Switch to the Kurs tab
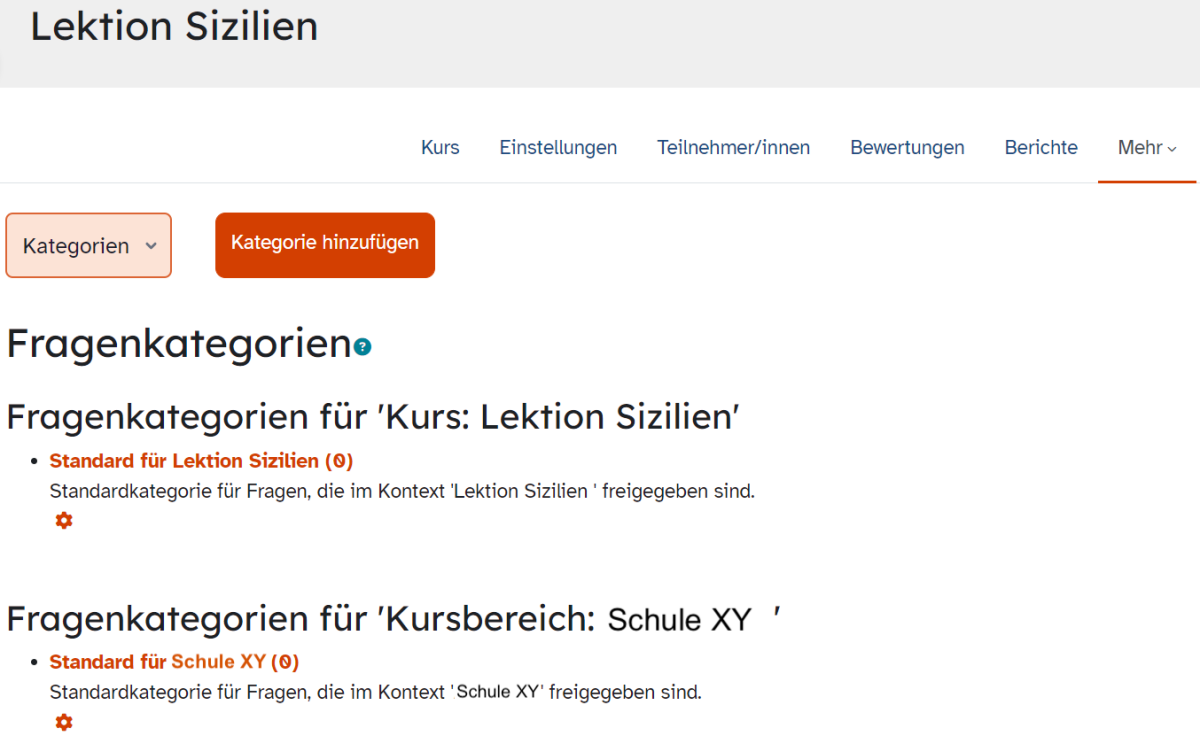 pyautogui.click(x=440, y=148)
